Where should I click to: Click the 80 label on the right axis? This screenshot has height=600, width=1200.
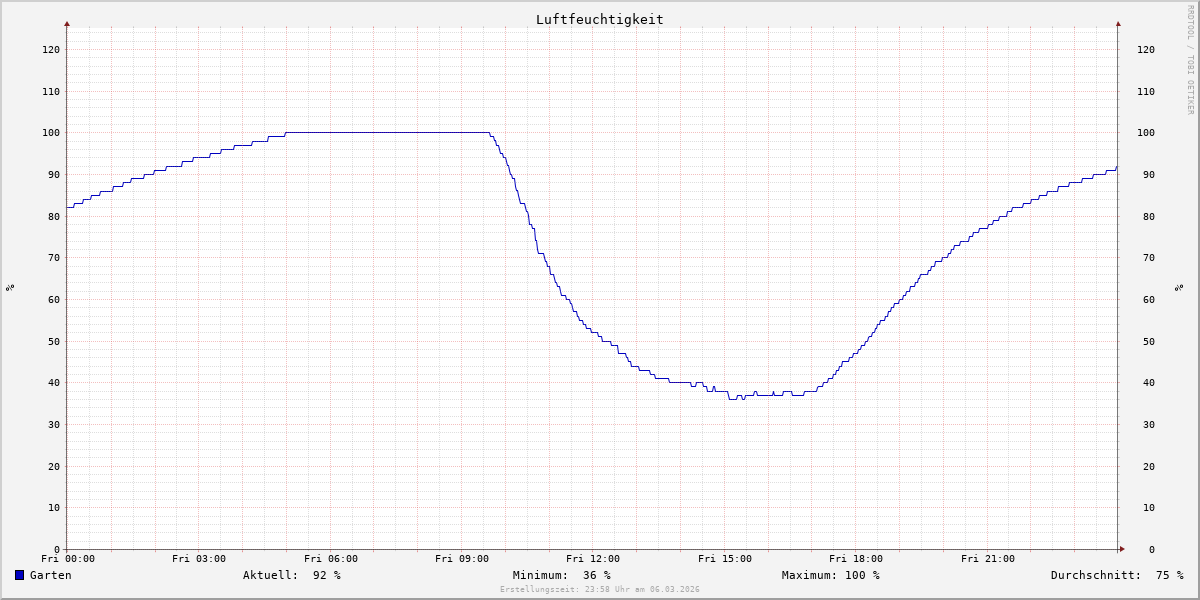pos(1149,216)
